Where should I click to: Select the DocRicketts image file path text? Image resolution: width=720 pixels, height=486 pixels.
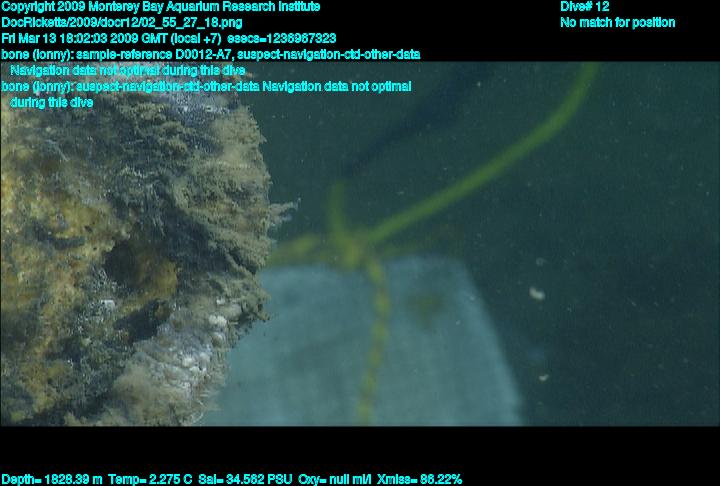(122, 23)
